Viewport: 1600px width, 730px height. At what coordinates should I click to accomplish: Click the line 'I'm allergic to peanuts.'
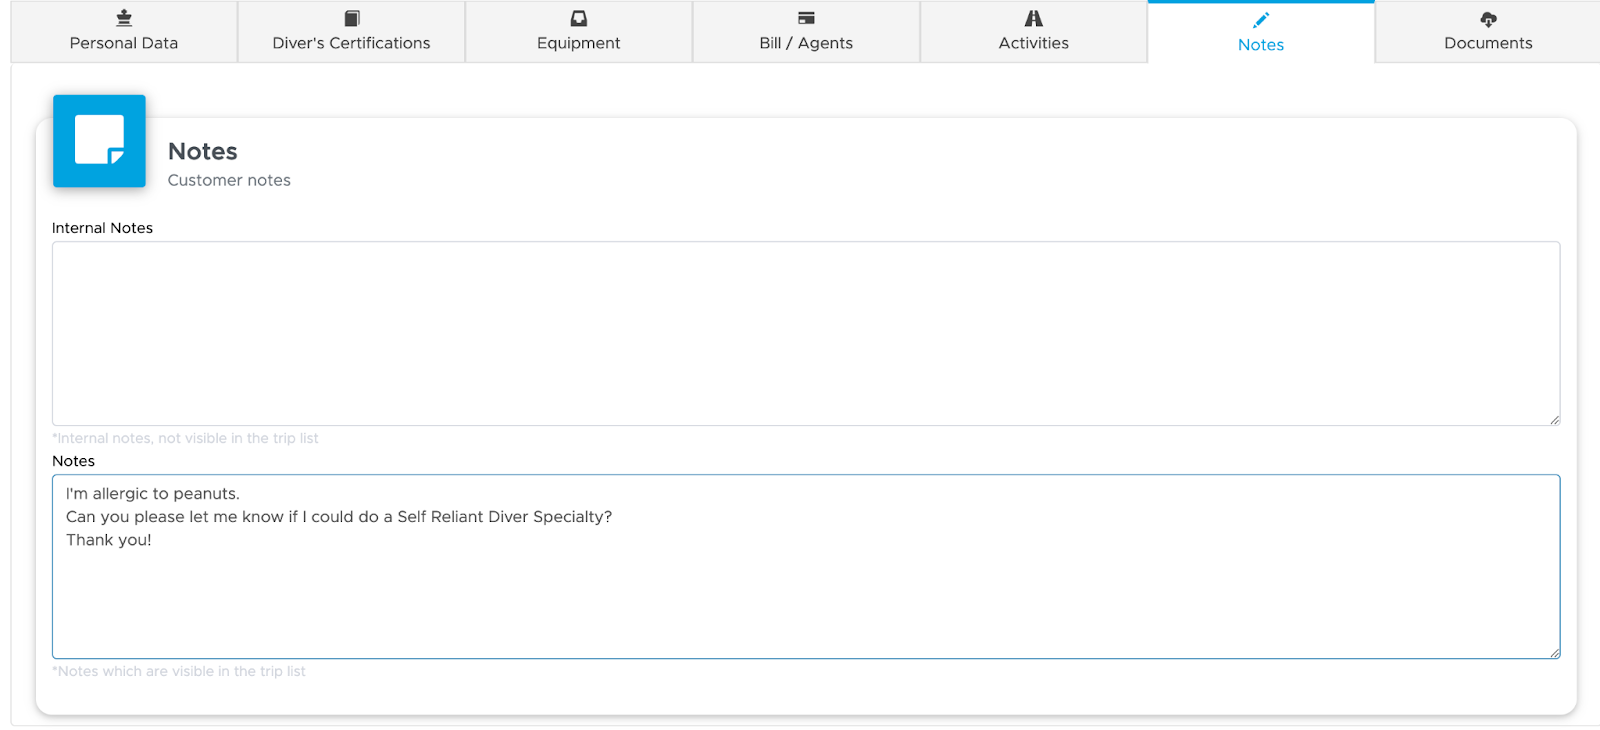153,494
